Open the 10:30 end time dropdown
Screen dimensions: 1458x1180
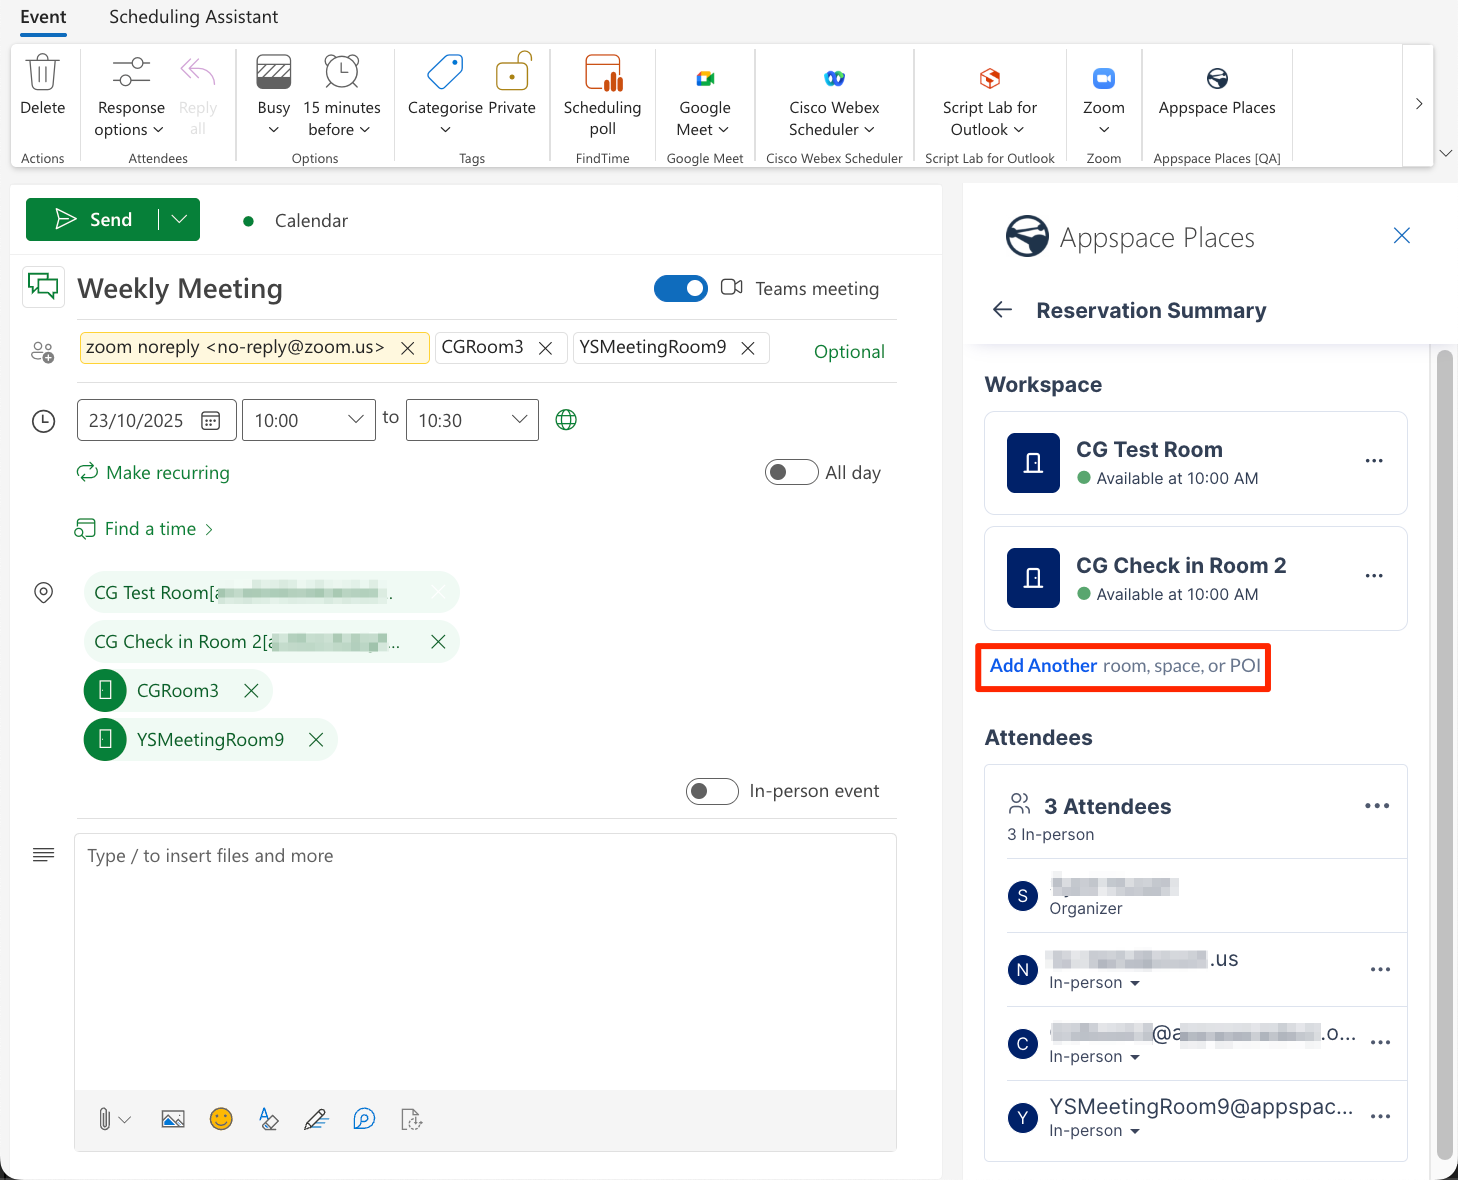(472, 420)
